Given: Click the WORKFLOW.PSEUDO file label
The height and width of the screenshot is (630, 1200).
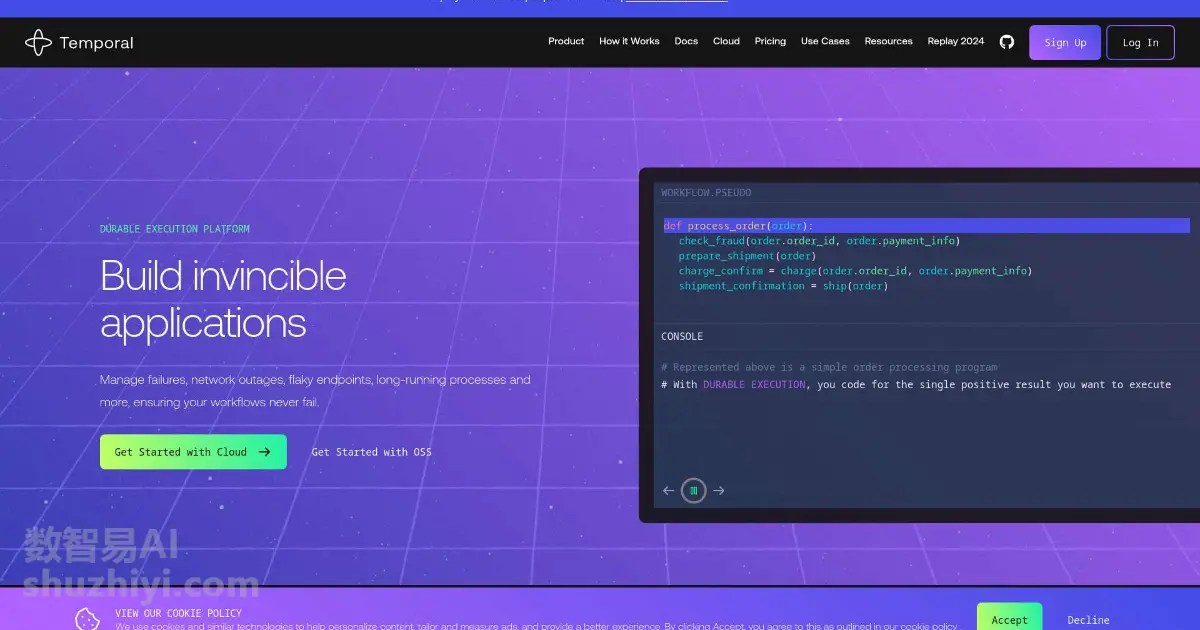Looking at the screenshot, I should coord(706,193).
